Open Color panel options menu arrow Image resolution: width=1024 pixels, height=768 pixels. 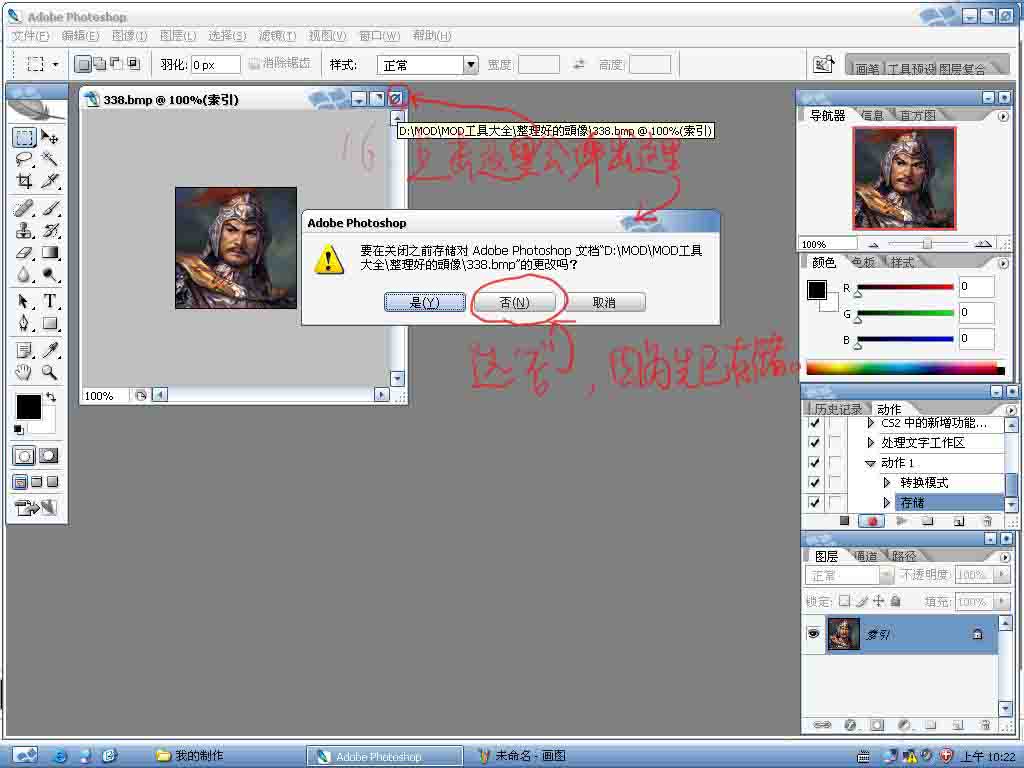(1003, 263)
